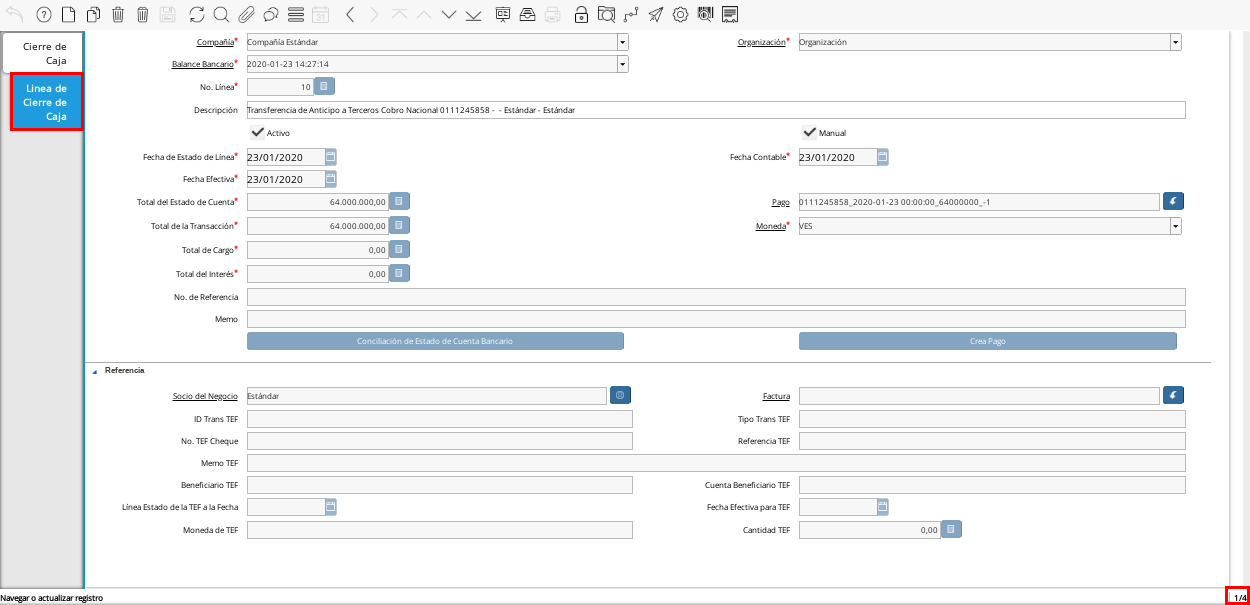Screen dimensions: 1250x605
Task: Click the Help question mark icon
Action: 43,14
